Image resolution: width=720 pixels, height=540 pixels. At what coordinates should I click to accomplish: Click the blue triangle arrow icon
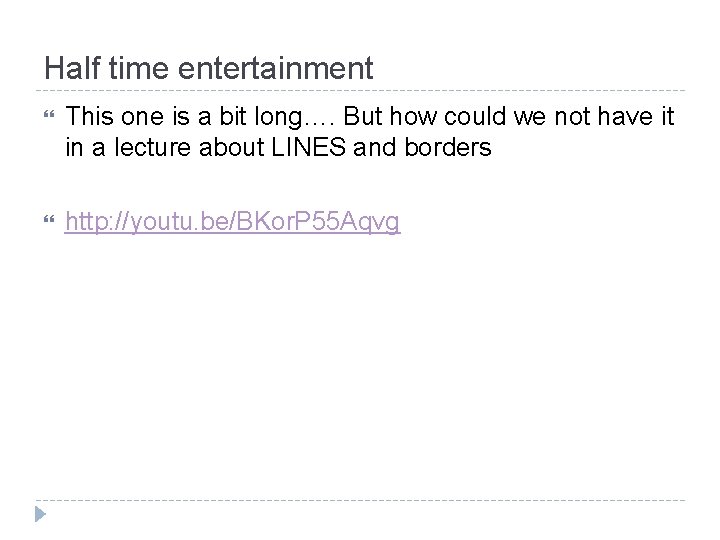[40, 514]
